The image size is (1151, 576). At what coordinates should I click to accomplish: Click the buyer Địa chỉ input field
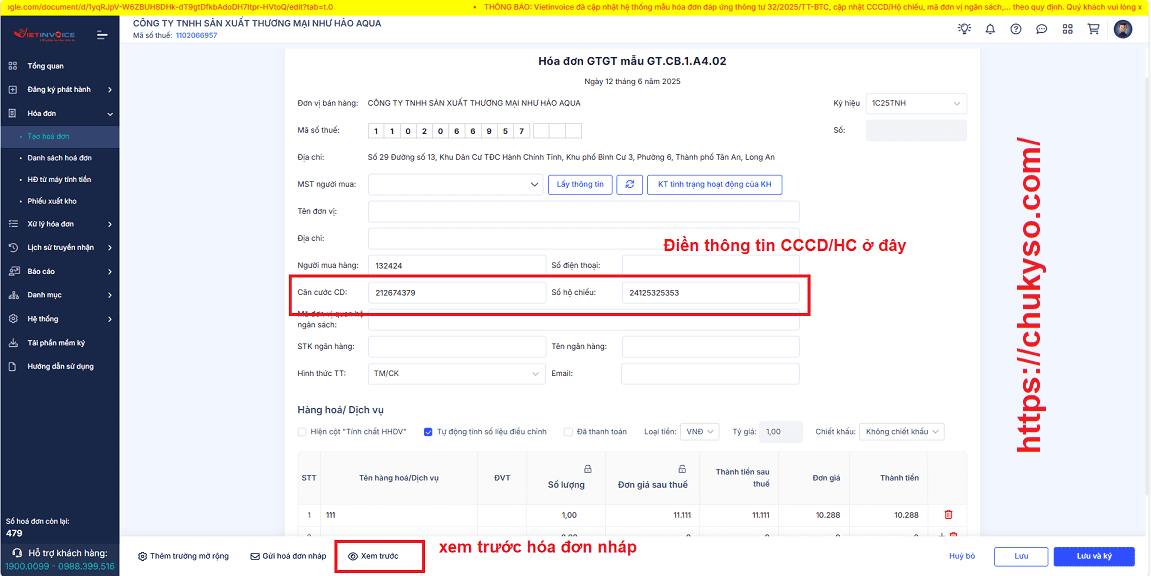584,238
